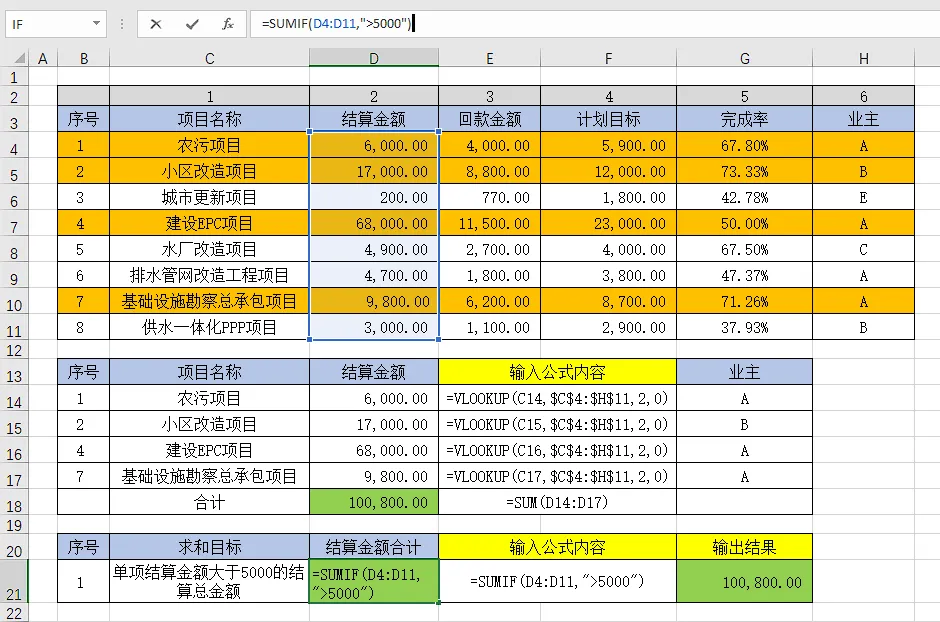Screen dimensions: 940x622
Task: Click the =VLOOKUP(C17,$C$4:$H$11,2,0) cell
Action: pyautogui.click(x=558, y=476)
